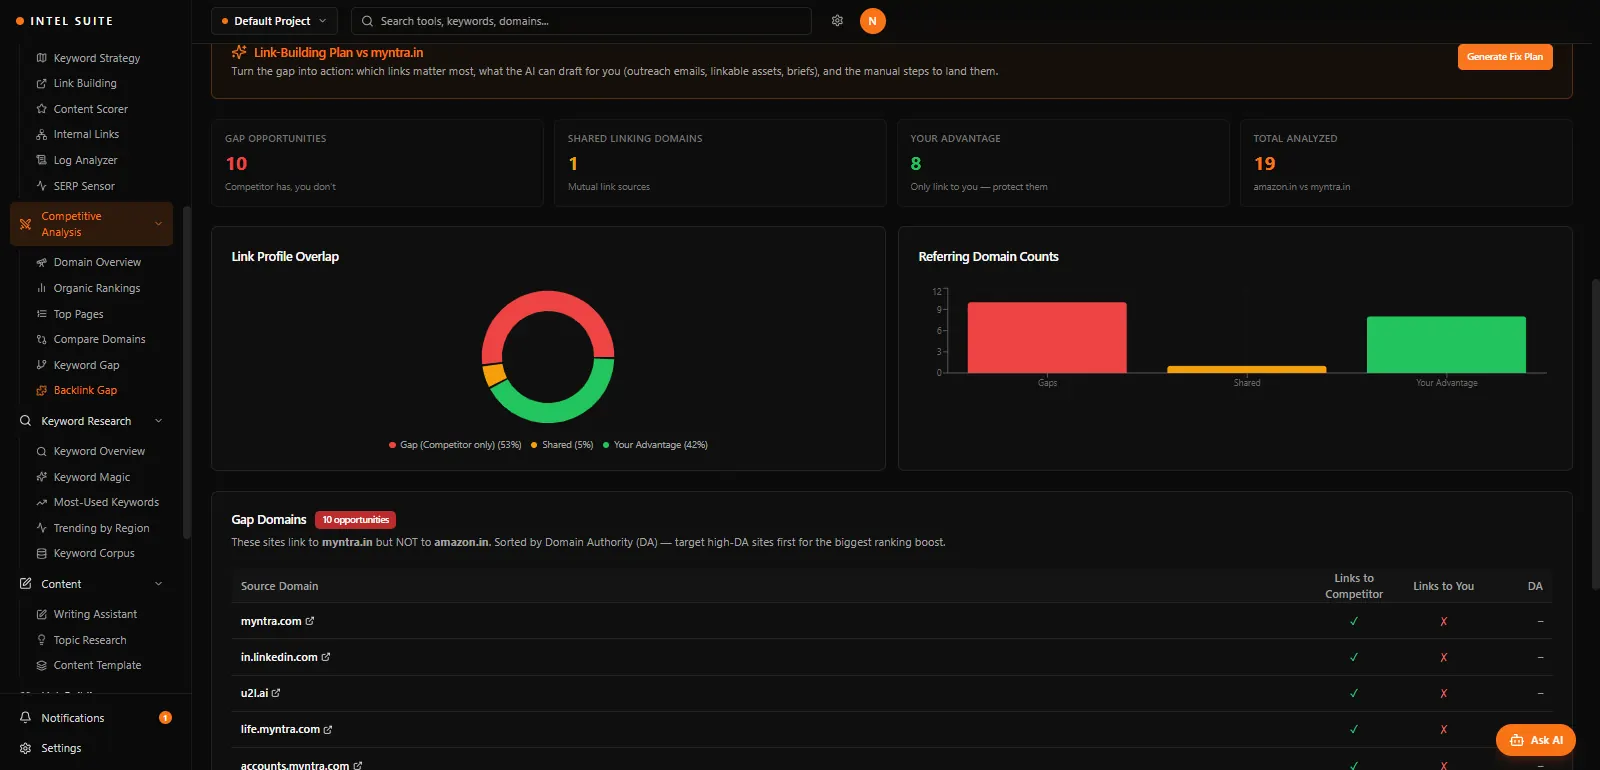Image resolution: width=1600 pixels, height=770 pixels.
Task: Open the user avatar N menu
Action: 872,21
